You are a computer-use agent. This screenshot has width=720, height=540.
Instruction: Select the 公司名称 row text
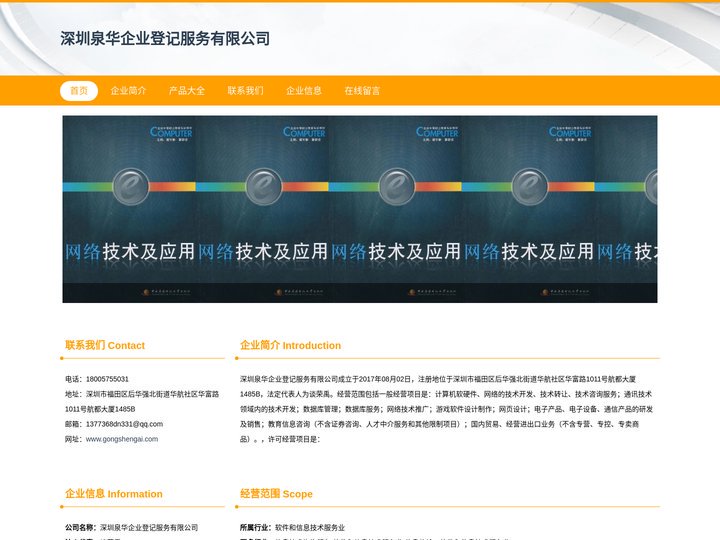point(131,528)
